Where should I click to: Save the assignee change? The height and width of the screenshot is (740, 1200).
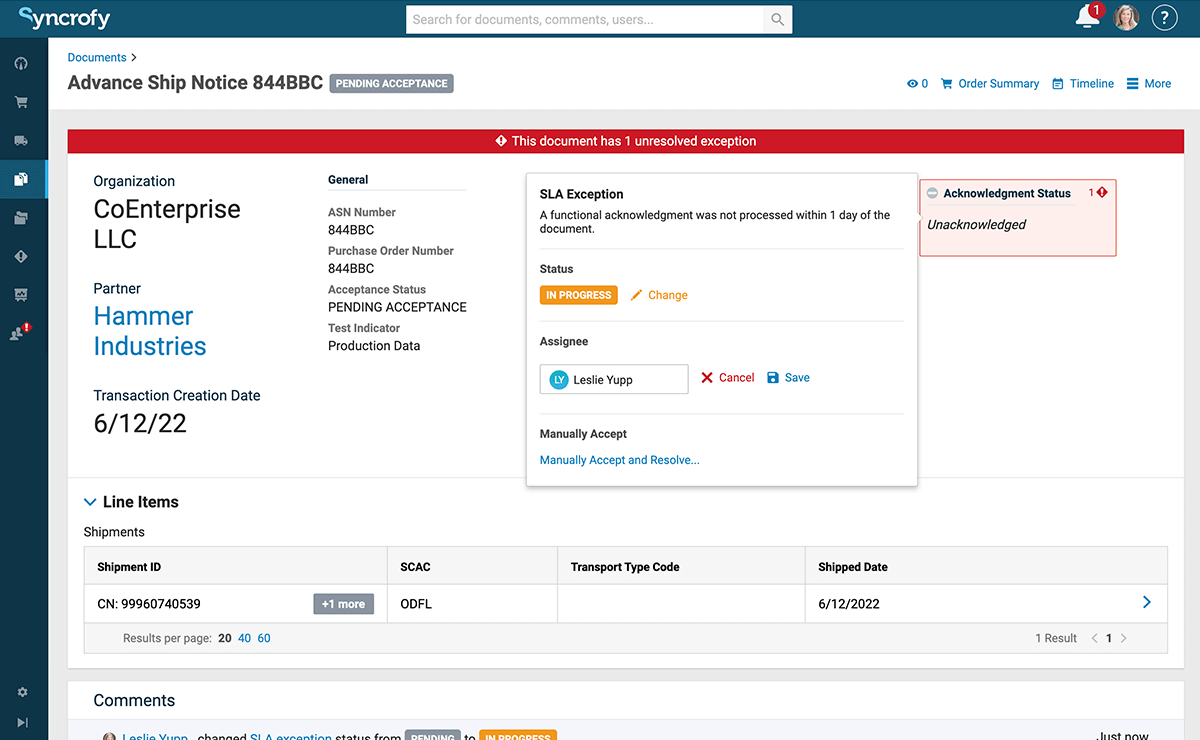pos(788,378)
